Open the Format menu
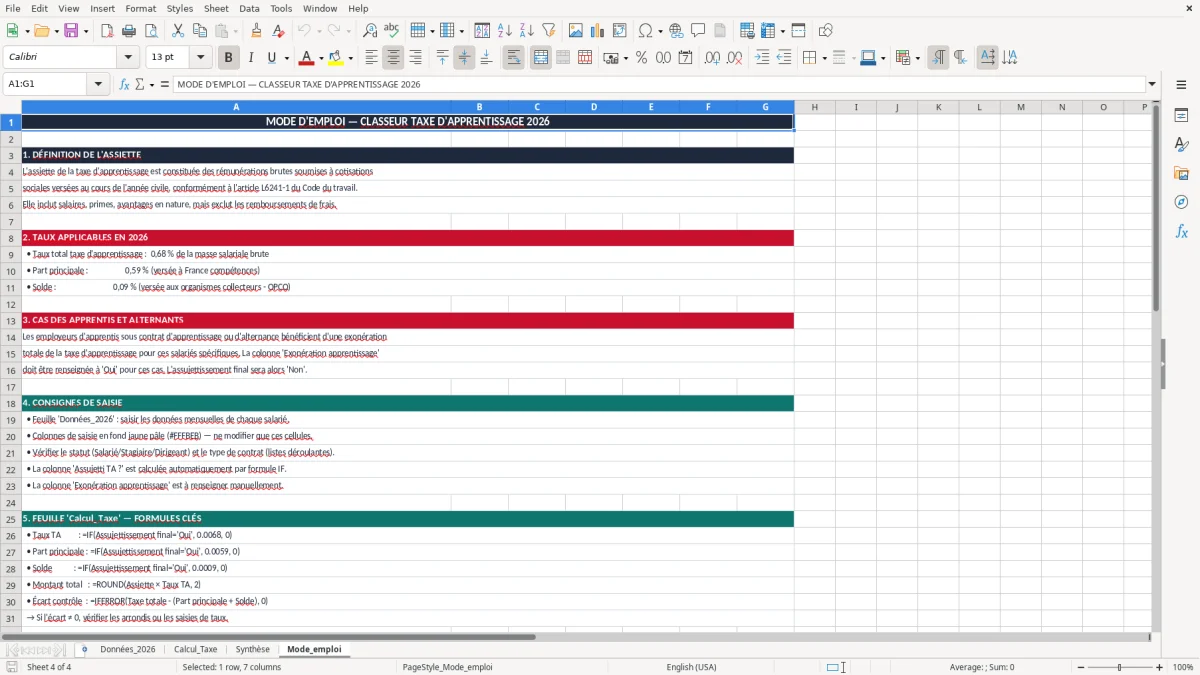The width and height of the screenshot is (1200, 675). point(140,8)
